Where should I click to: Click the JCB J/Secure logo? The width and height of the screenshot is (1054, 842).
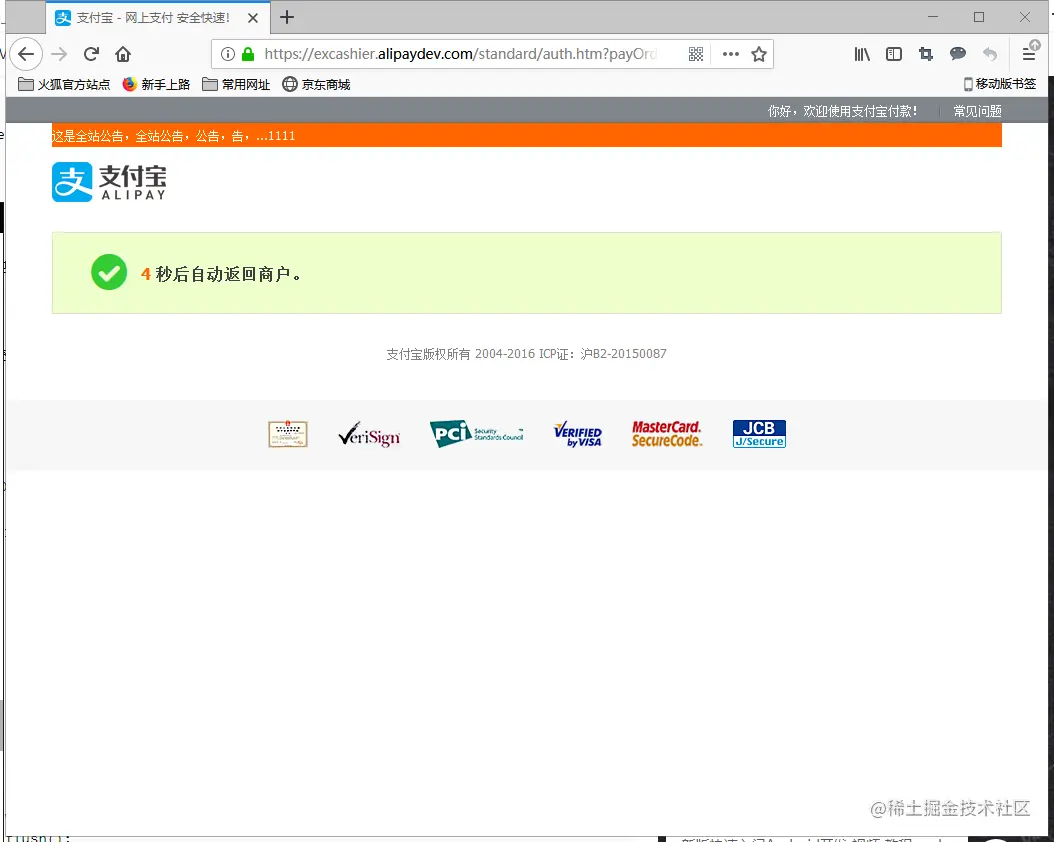(759, 434)
